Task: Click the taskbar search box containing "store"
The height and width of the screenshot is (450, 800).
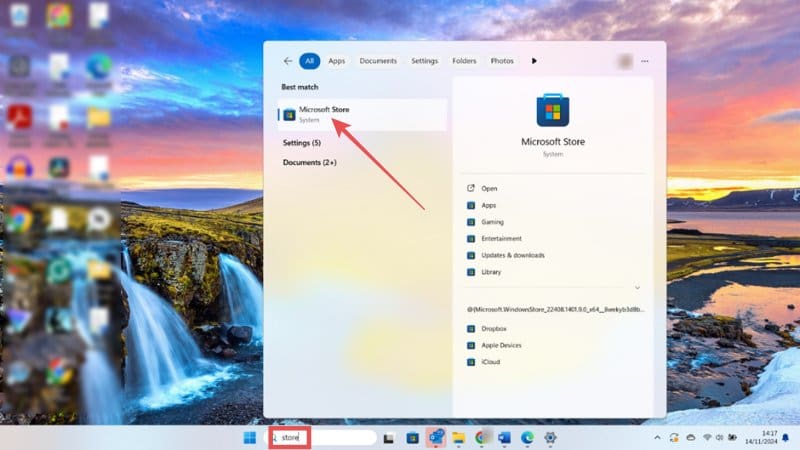Action: (x=320, y=438)
